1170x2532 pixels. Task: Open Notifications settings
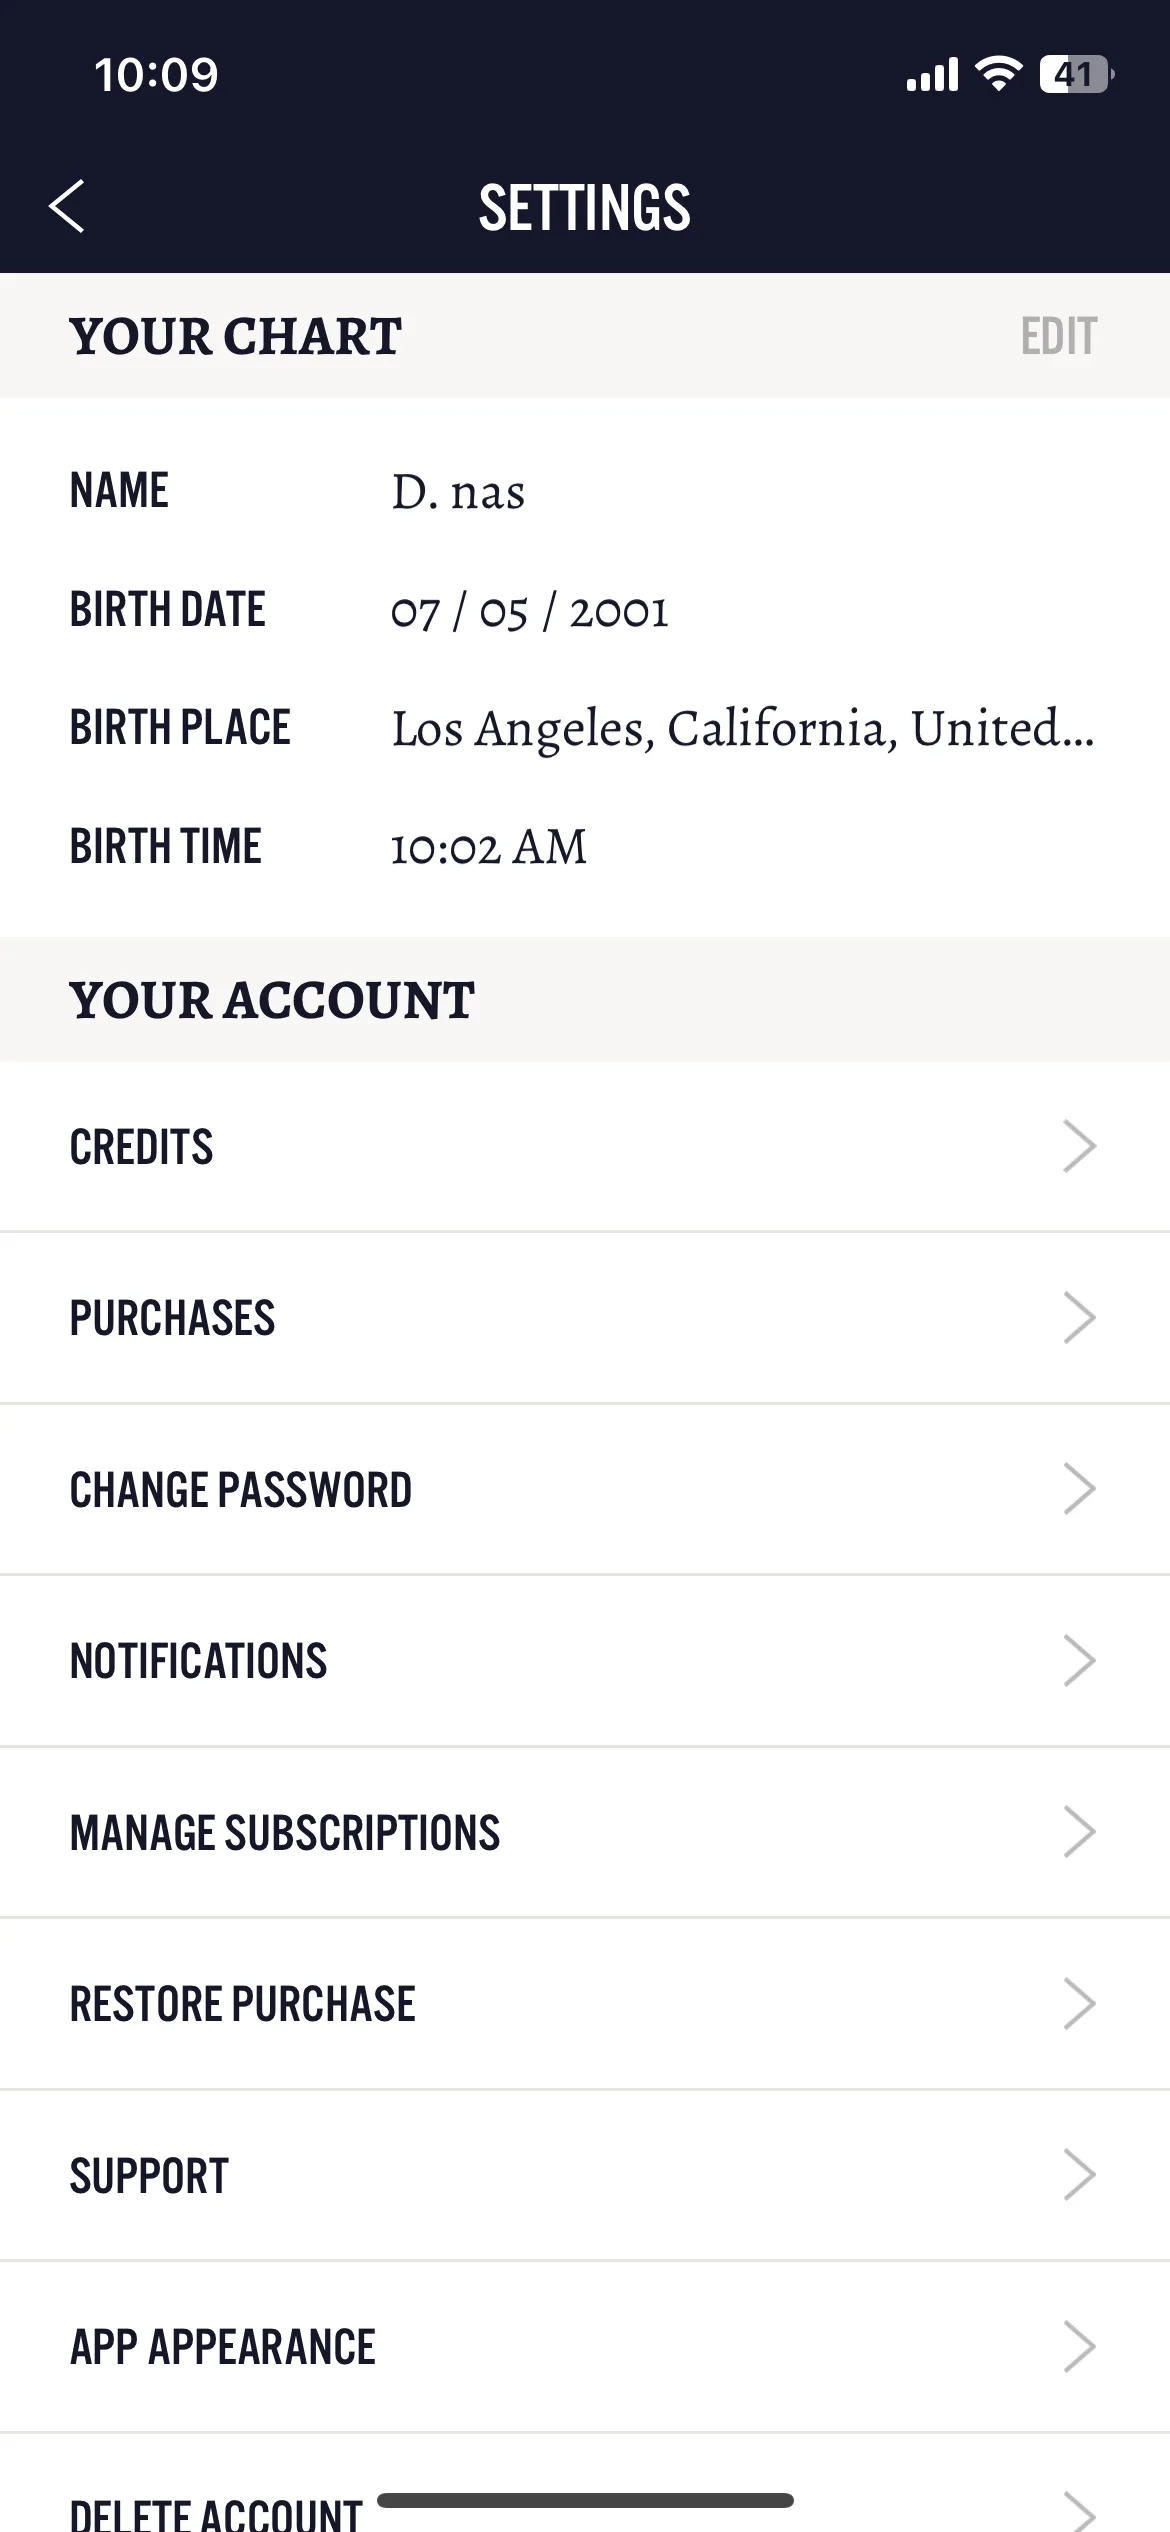(585, 1660)
